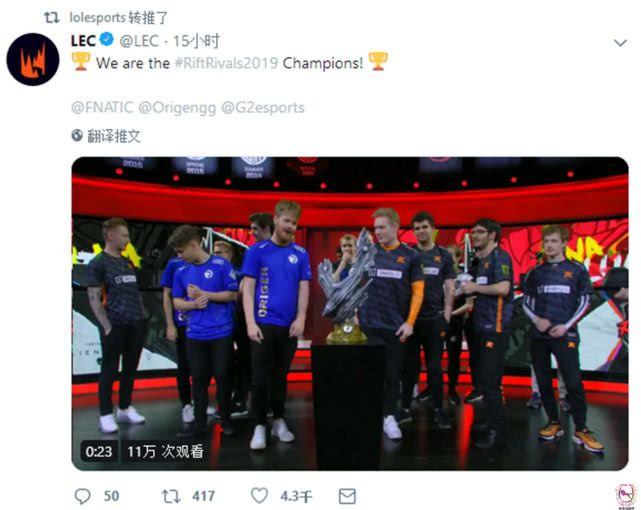Share tweet via the envelope icon

pyautogui.click(x=347, y=496)
